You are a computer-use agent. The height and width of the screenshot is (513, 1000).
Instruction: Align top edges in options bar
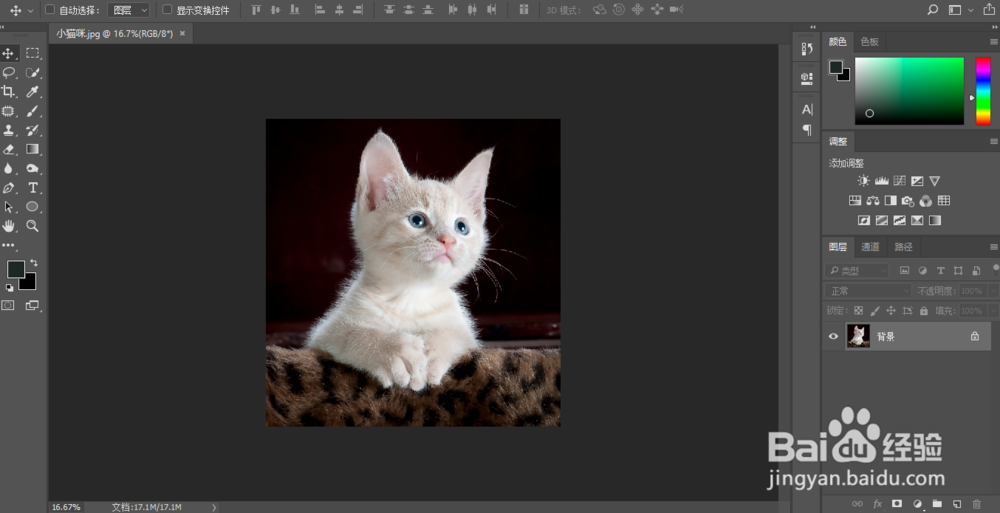(x=256, y=10)
